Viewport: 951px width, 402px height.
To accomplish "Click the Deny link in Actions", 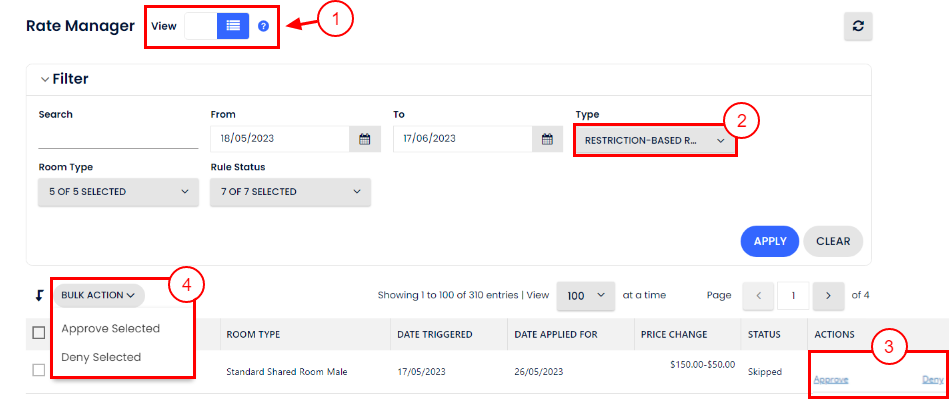I will coord(933,380).
